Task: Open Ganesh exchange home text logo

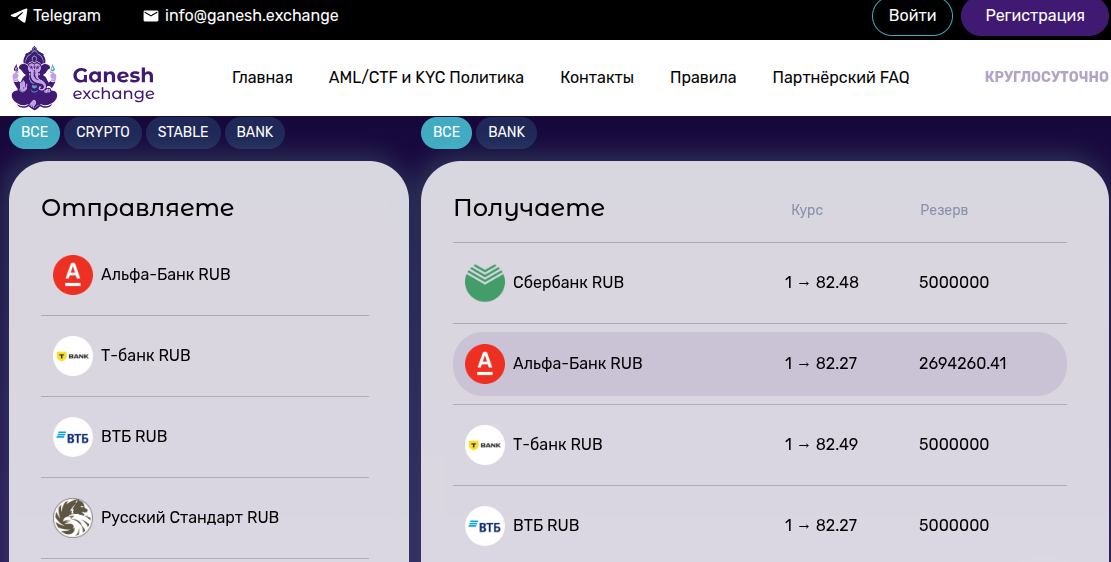Action: click(x=113, y=84)
